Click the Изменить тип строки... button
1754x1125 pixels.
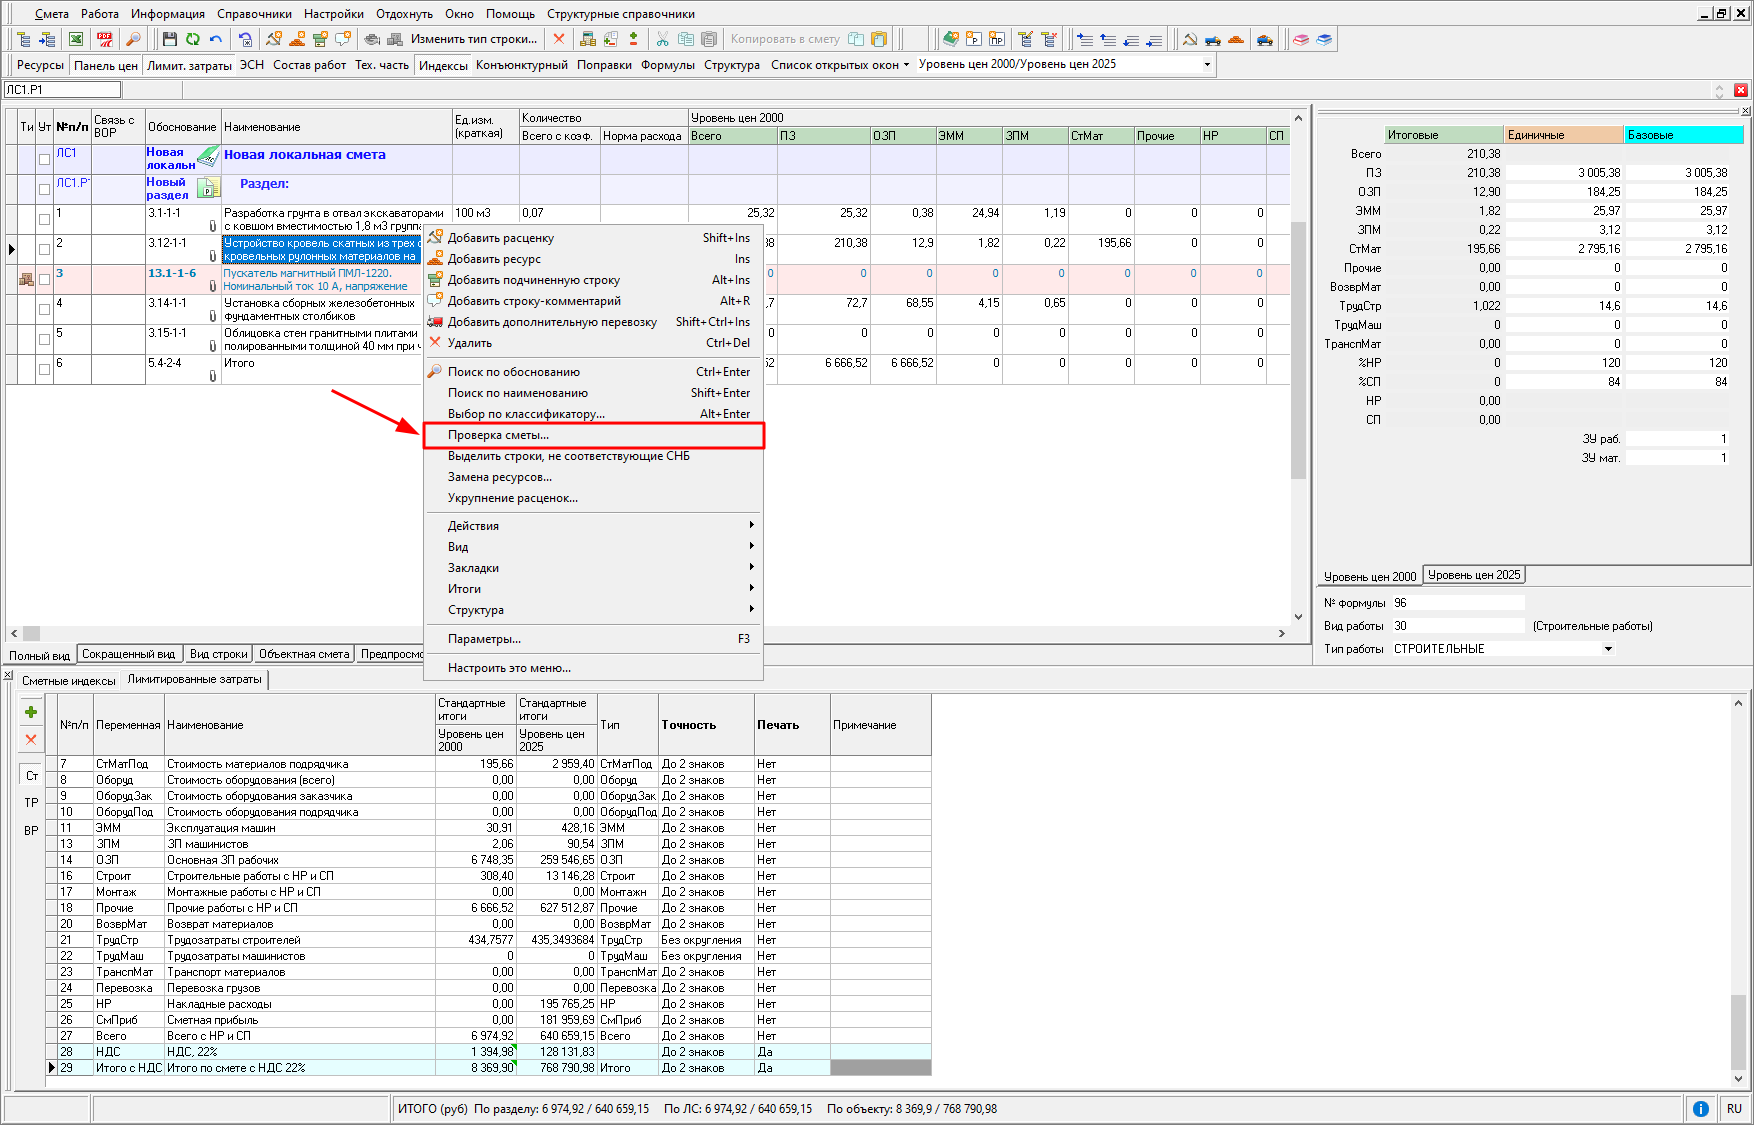click(x=473, y=39)
